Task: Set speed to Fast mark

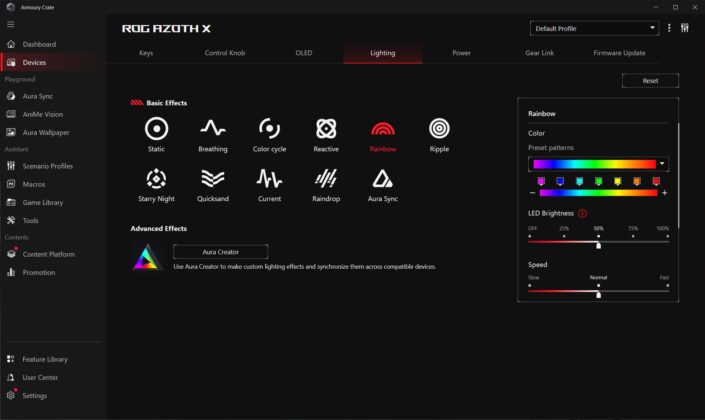Action: click(667, 286)
